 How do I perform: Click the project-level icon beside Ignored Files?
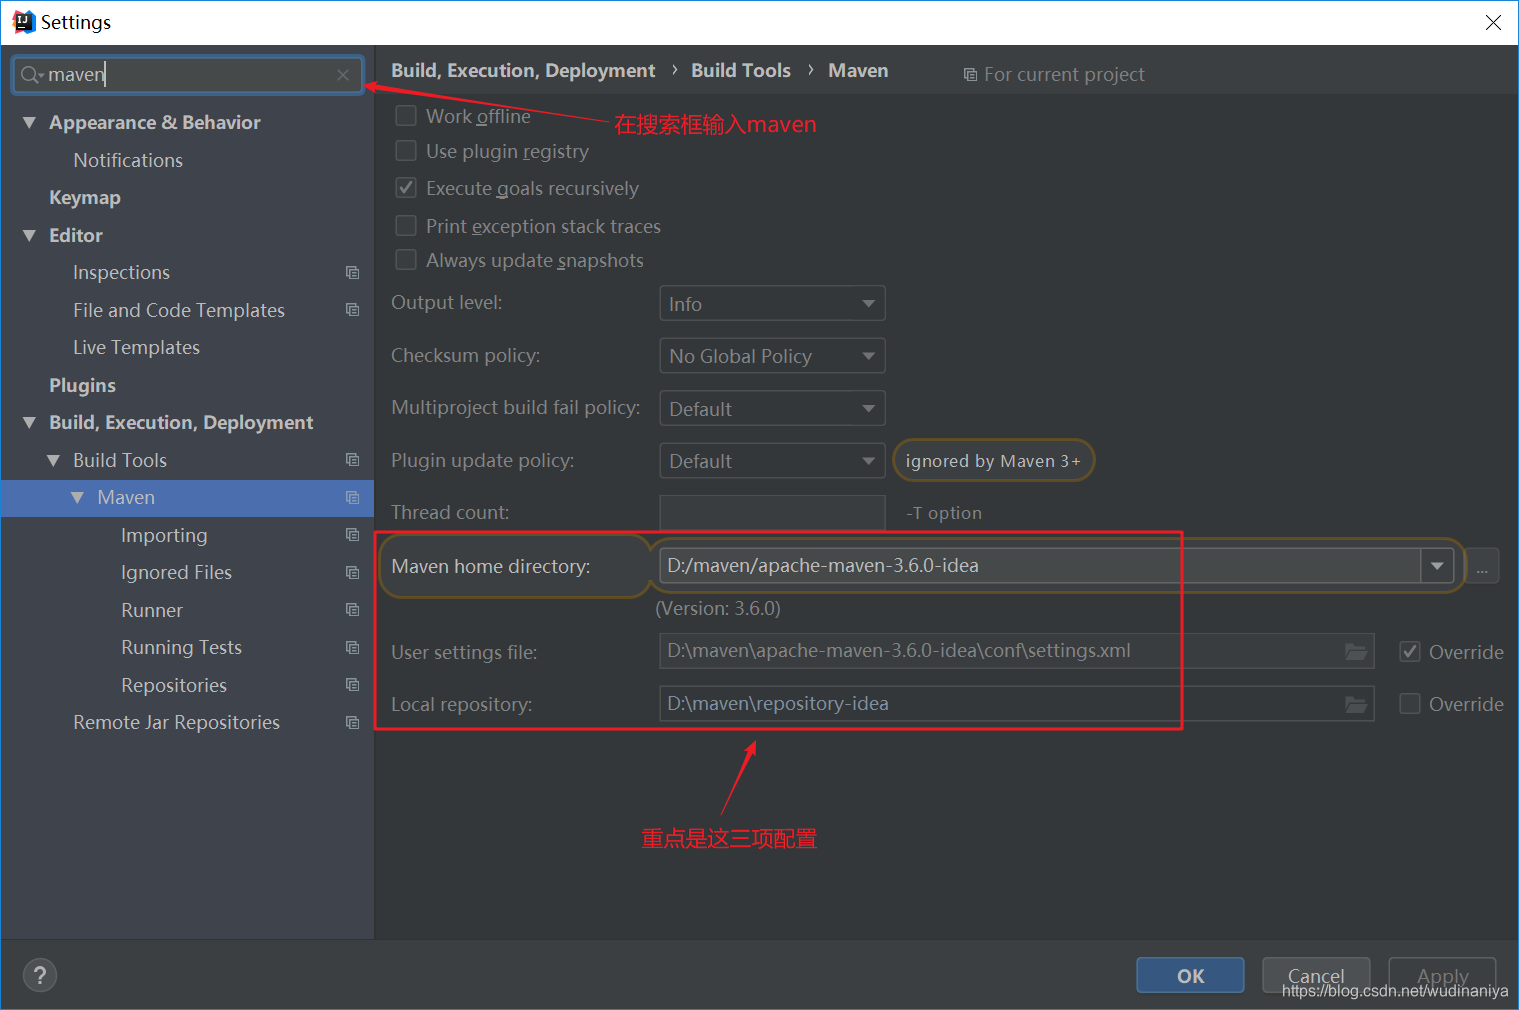352,573
